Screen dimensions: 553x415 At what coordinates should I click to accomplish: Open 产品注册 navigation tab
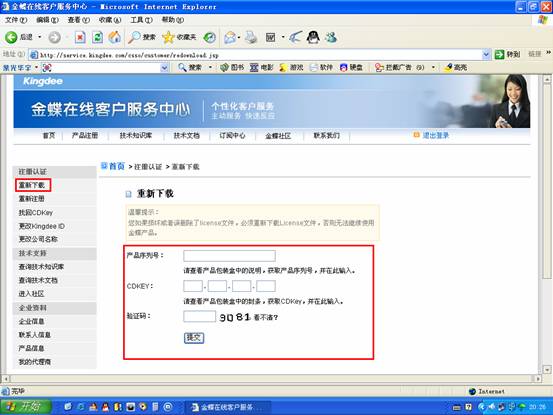pos(85,135)
